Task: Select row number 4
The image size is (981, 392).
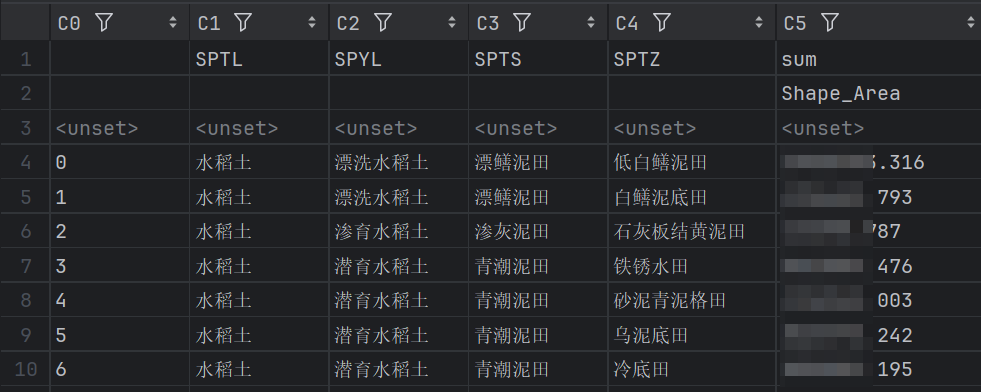Action: (x=25, y=163)
